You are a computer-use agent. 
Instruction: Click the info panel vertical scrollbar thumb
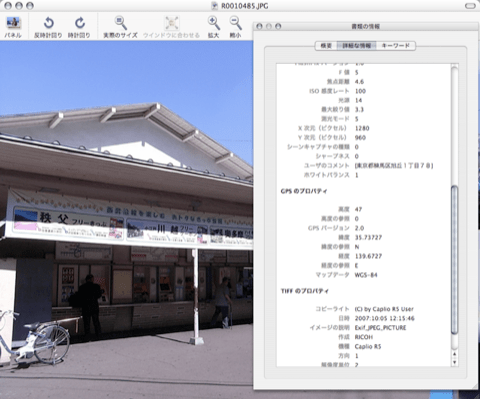[454, 260]
